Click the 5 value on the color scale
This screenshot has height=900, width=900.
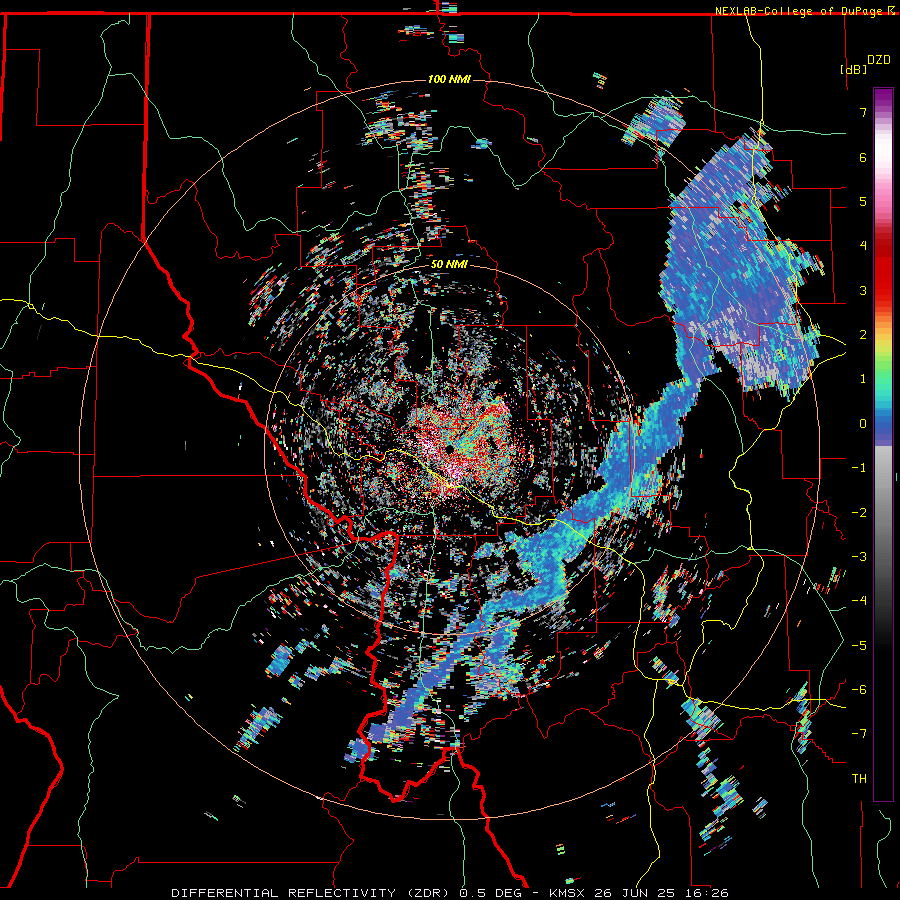pyautogui.click(x=863, y=201)
